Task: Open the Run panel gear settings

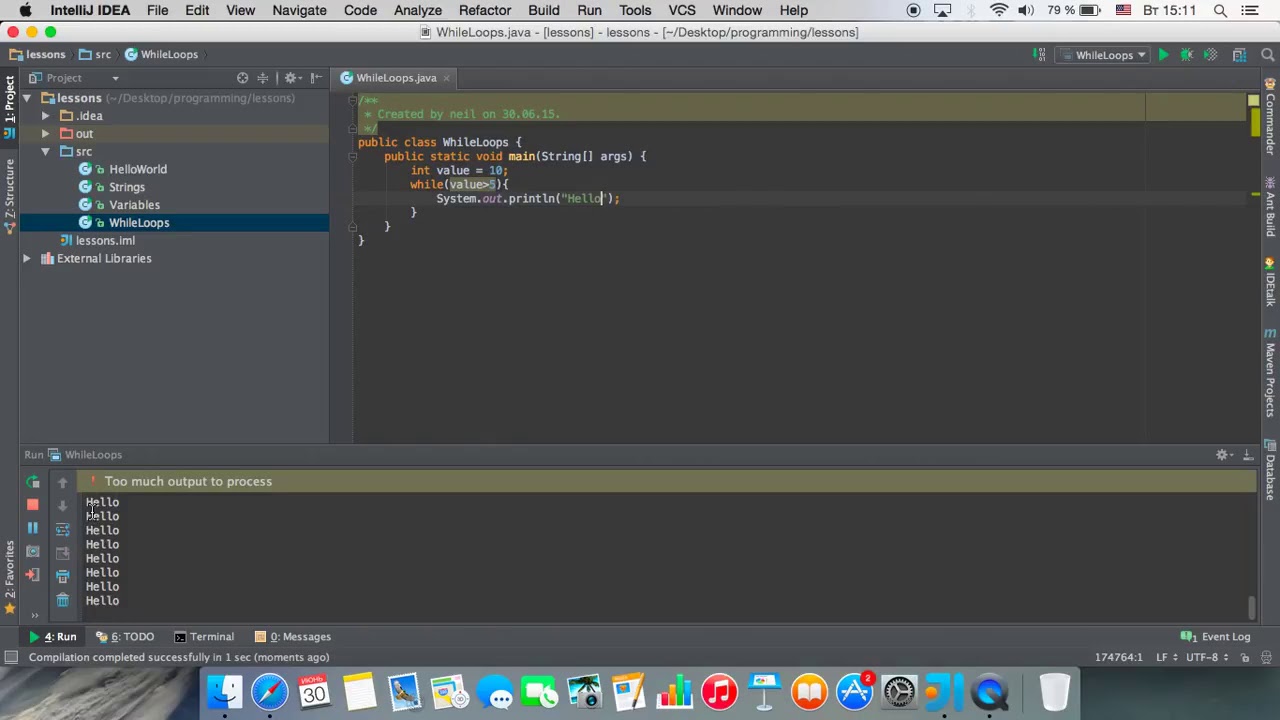Action: click(1224, 455)
